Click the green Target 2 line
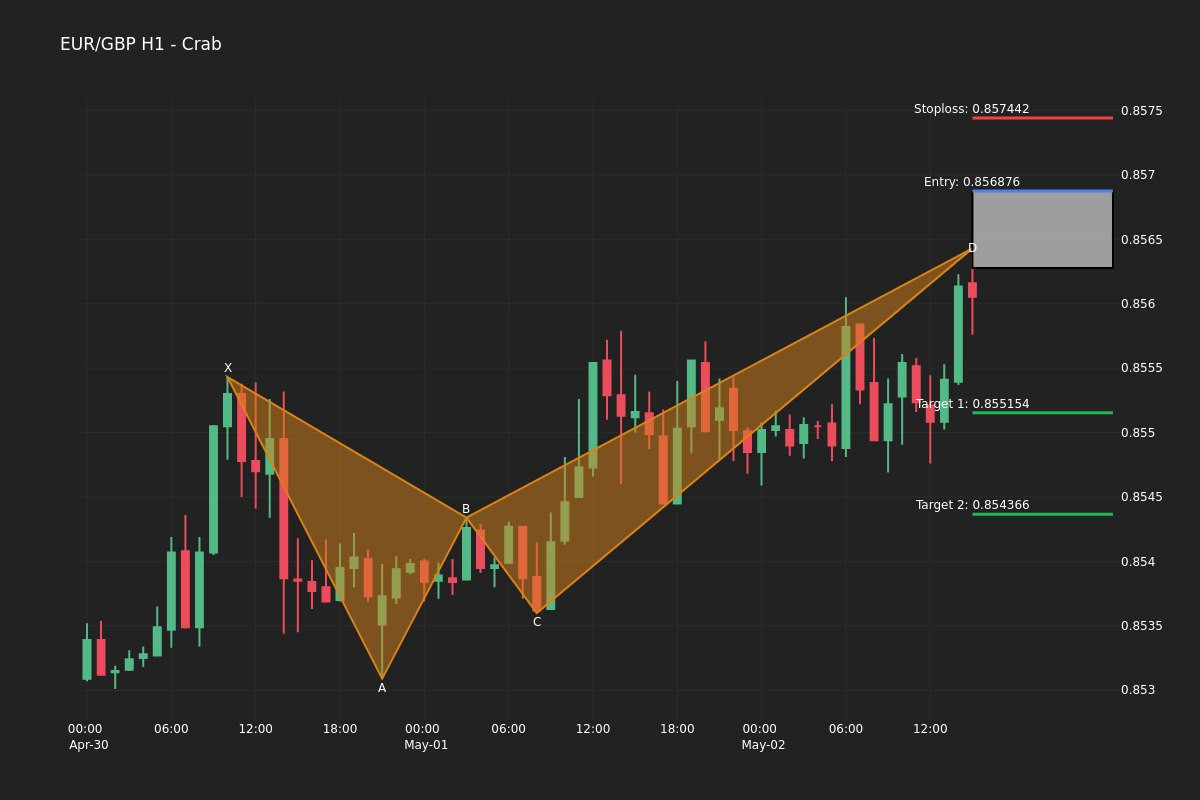This screenshot has width=1200, height=800. pos(1042,514)
